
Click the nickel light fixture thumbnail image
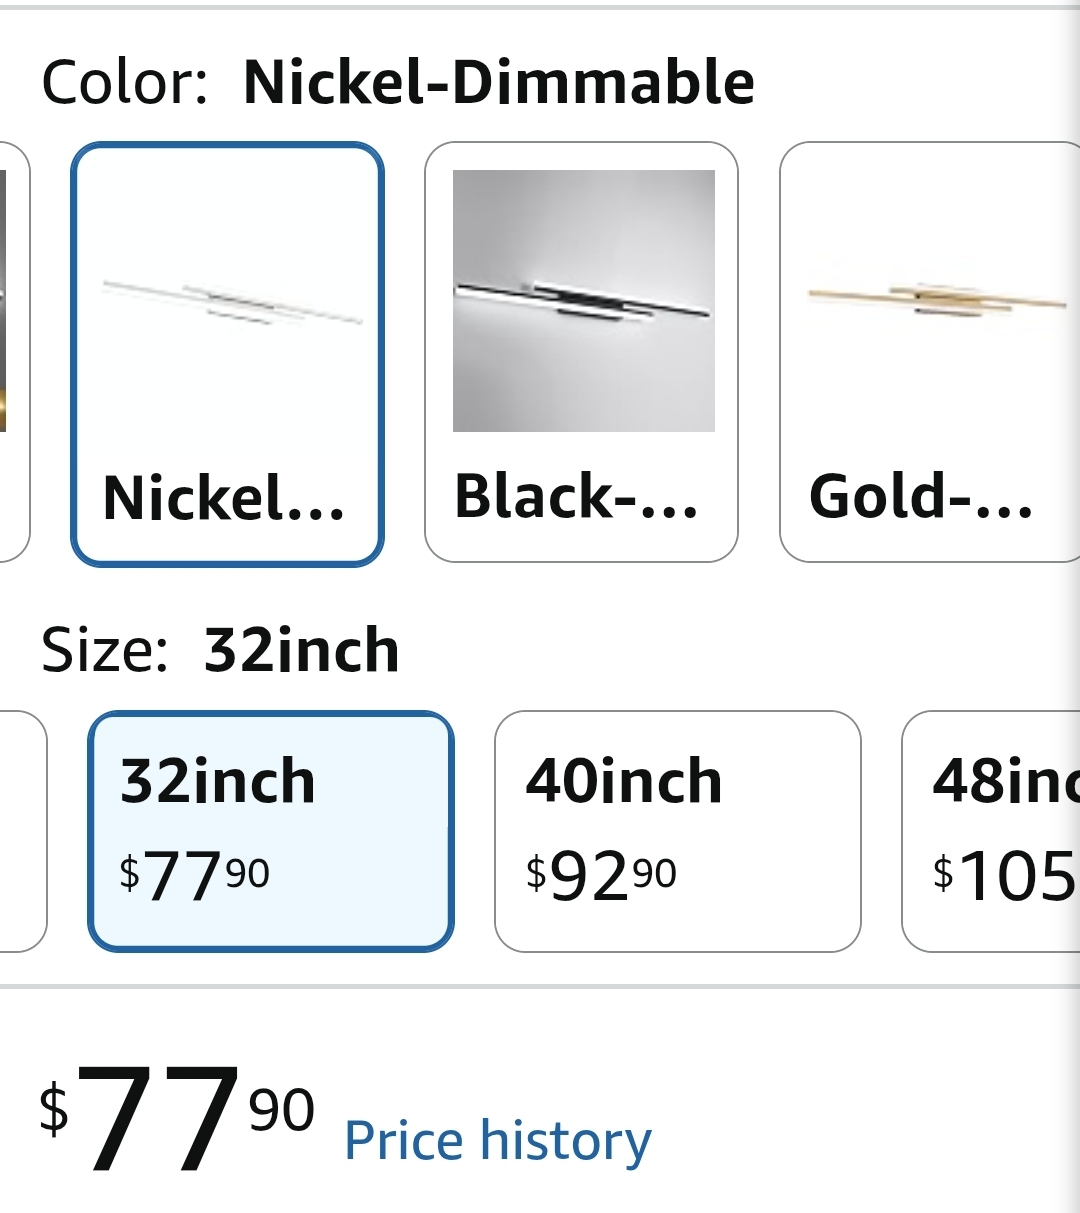[x=231, y=304]
